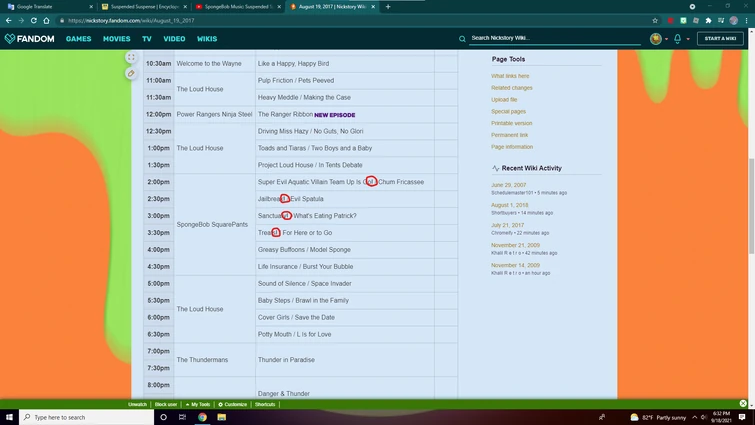This screenshot has width=755, height=425.
Task: Close the bottom toolbar with X icon
Action: [x=743, y=403]
